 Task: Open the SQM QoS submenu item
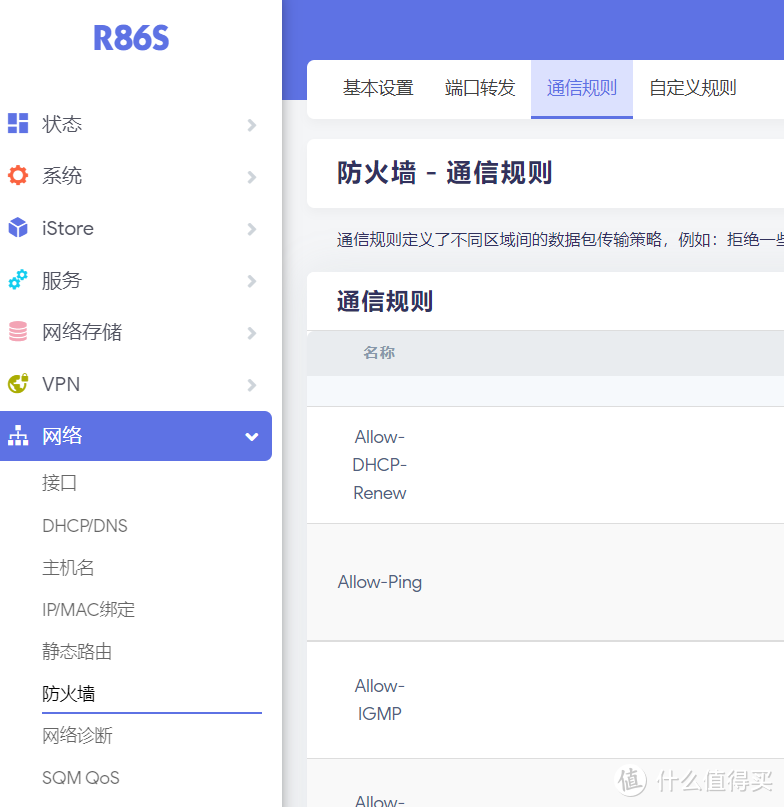[x=81, y=778]
